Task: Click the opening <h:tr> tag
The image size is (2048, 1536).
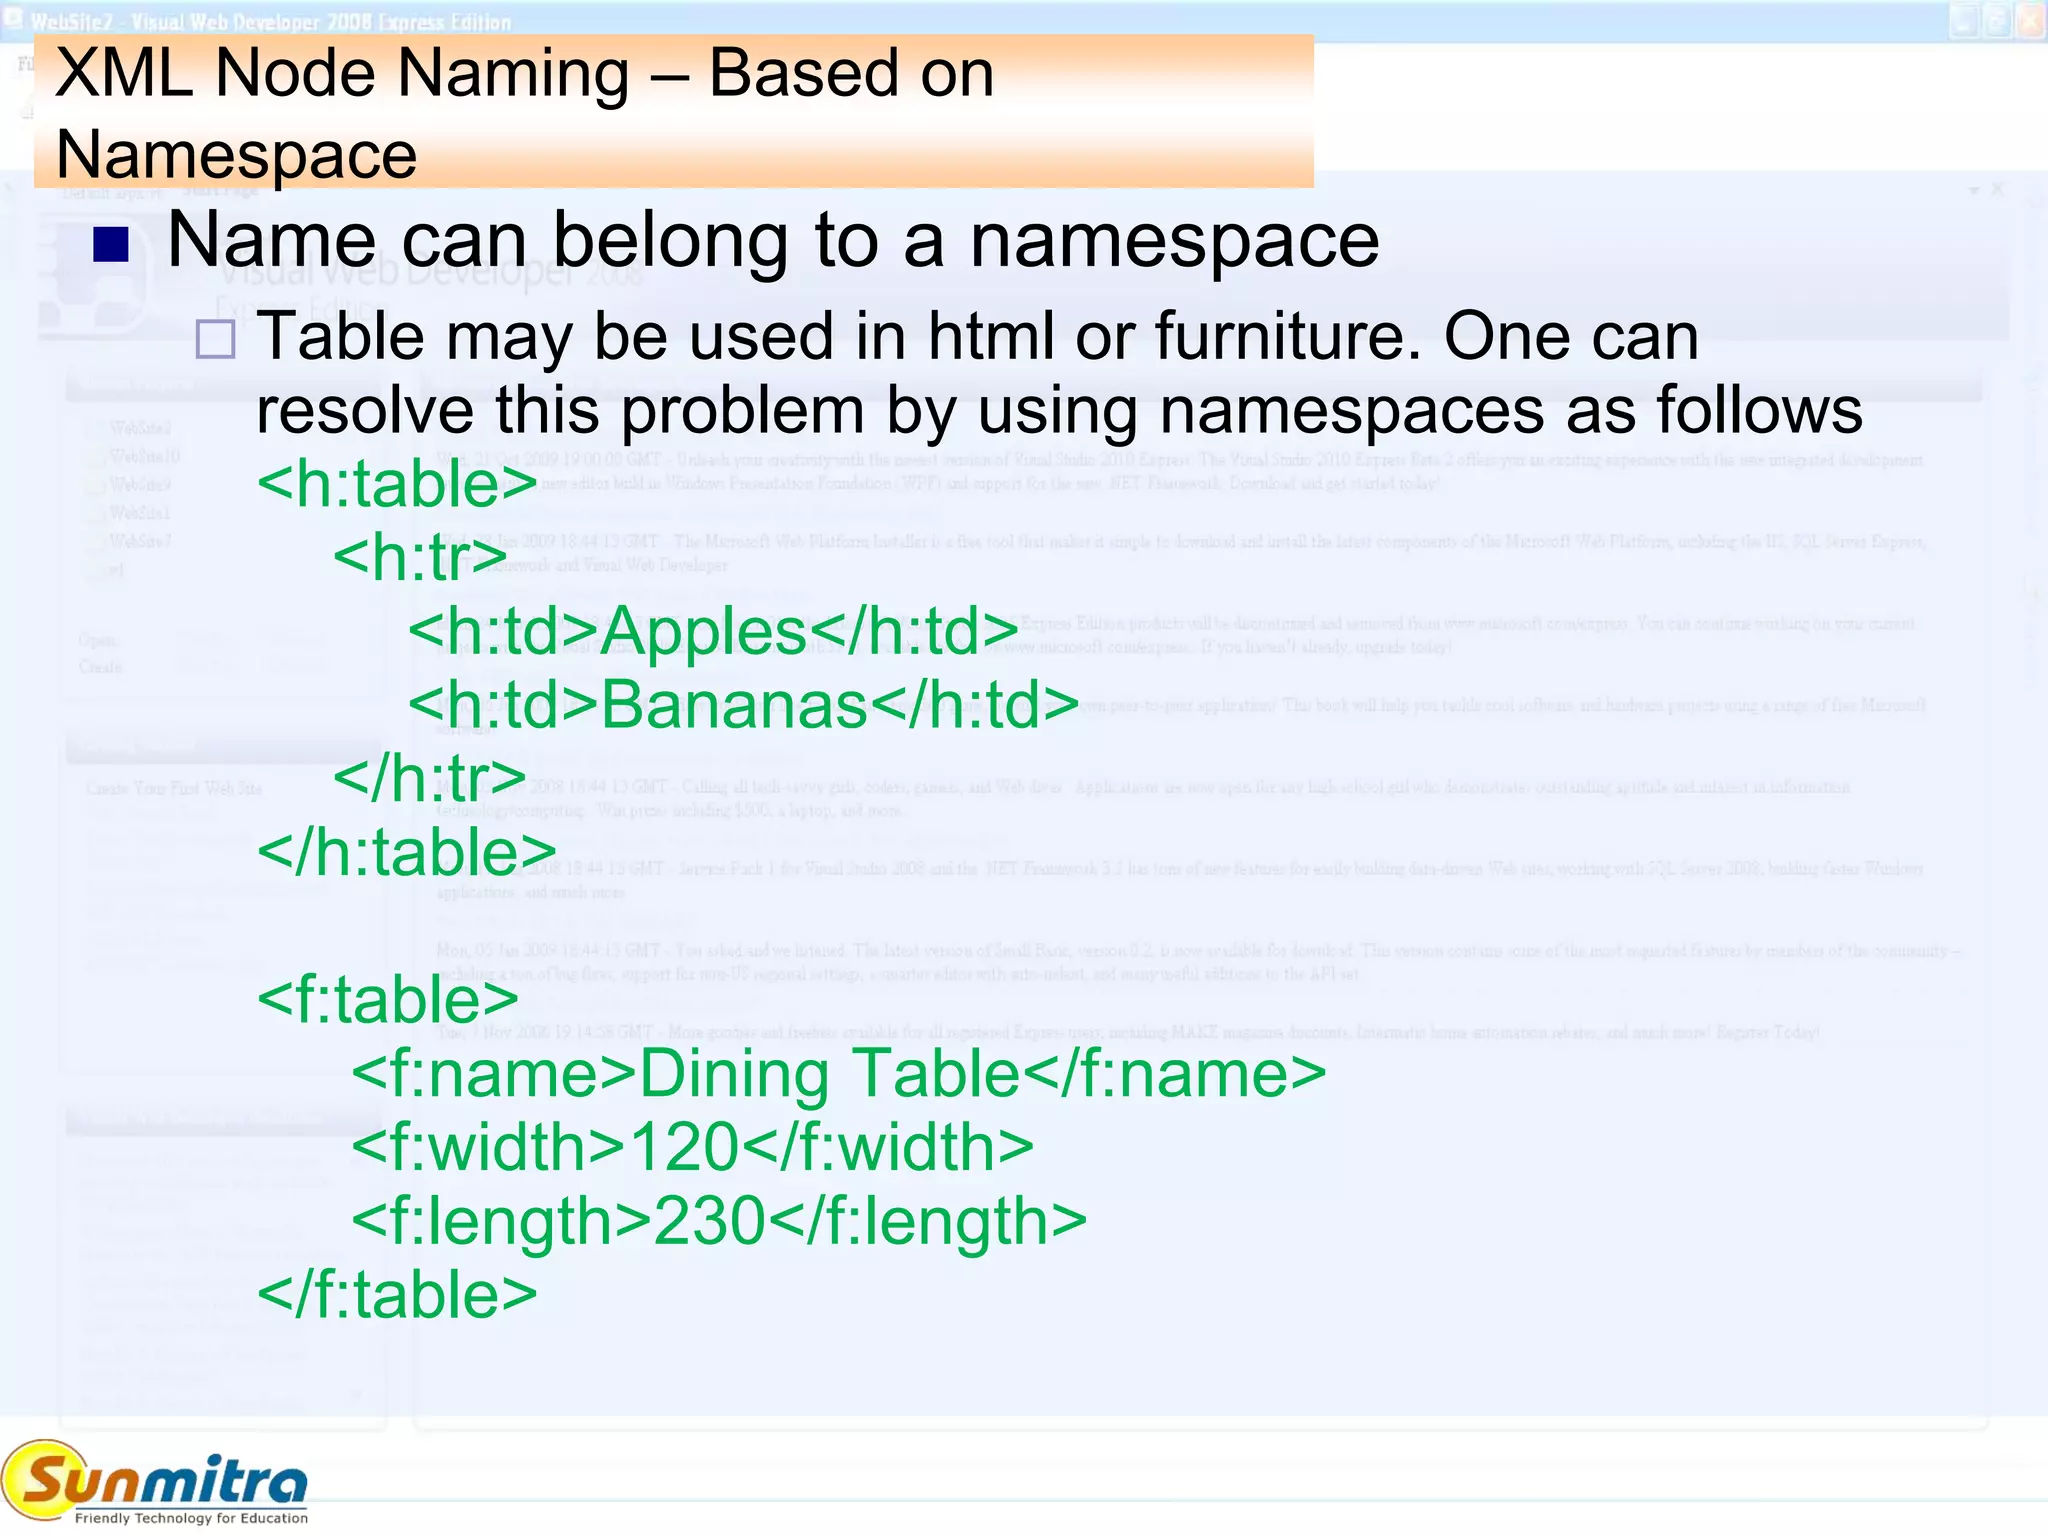Action: click(421, 558)
